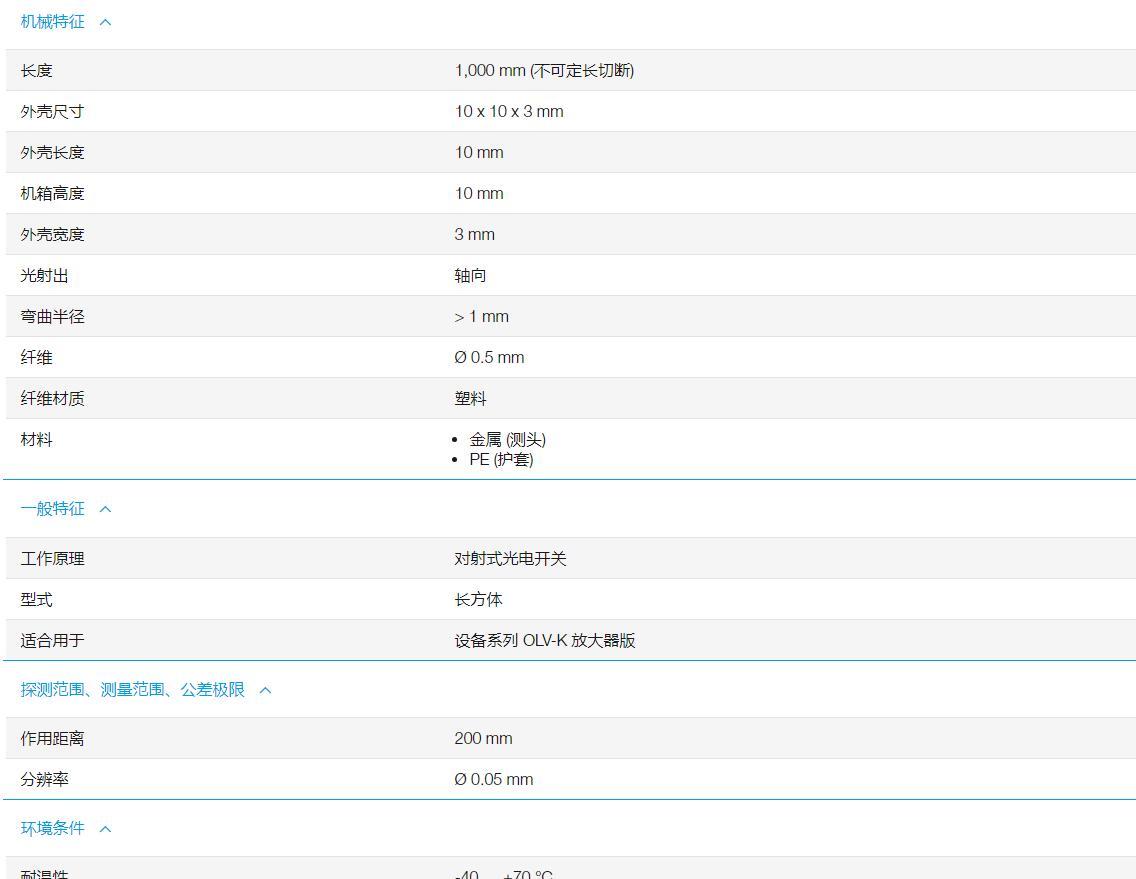Collapse the 探测范围、测量范围、公差极限 chevron
Viewport: 1136px width, 879px height.
(265, 689)
